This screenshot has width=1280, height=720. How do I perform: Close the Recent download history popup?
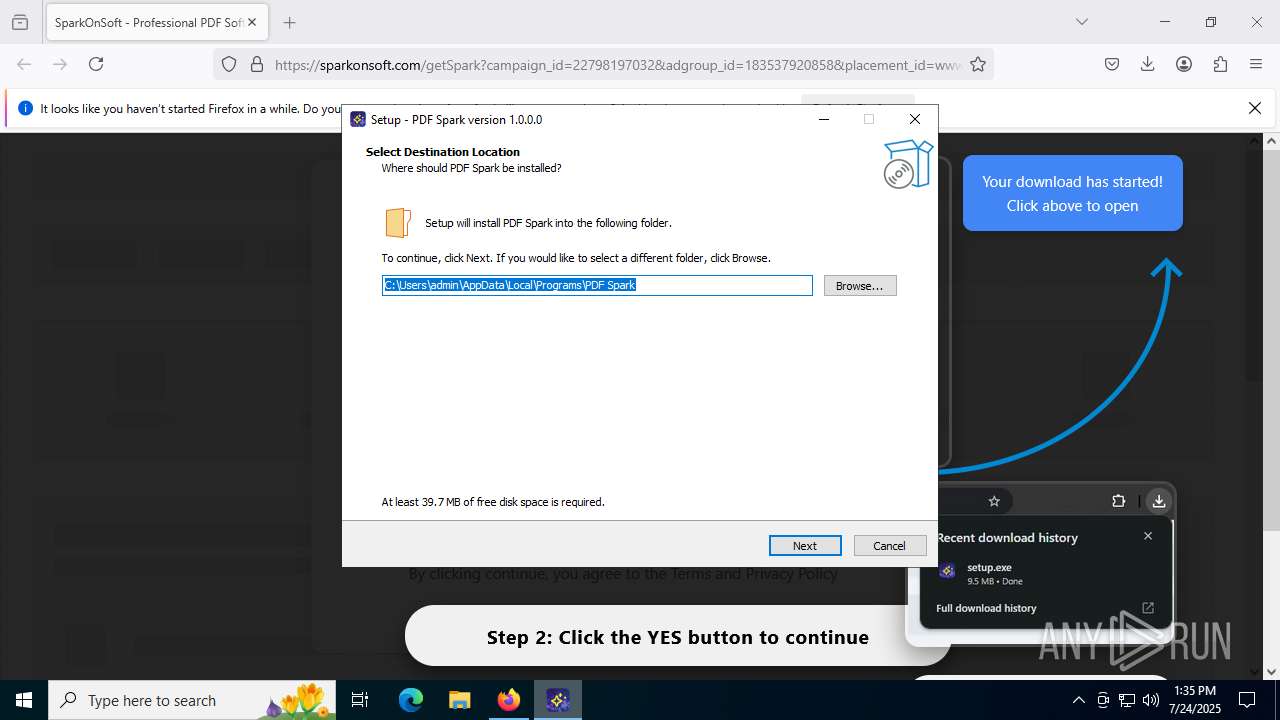click(x=1148, y=536)
